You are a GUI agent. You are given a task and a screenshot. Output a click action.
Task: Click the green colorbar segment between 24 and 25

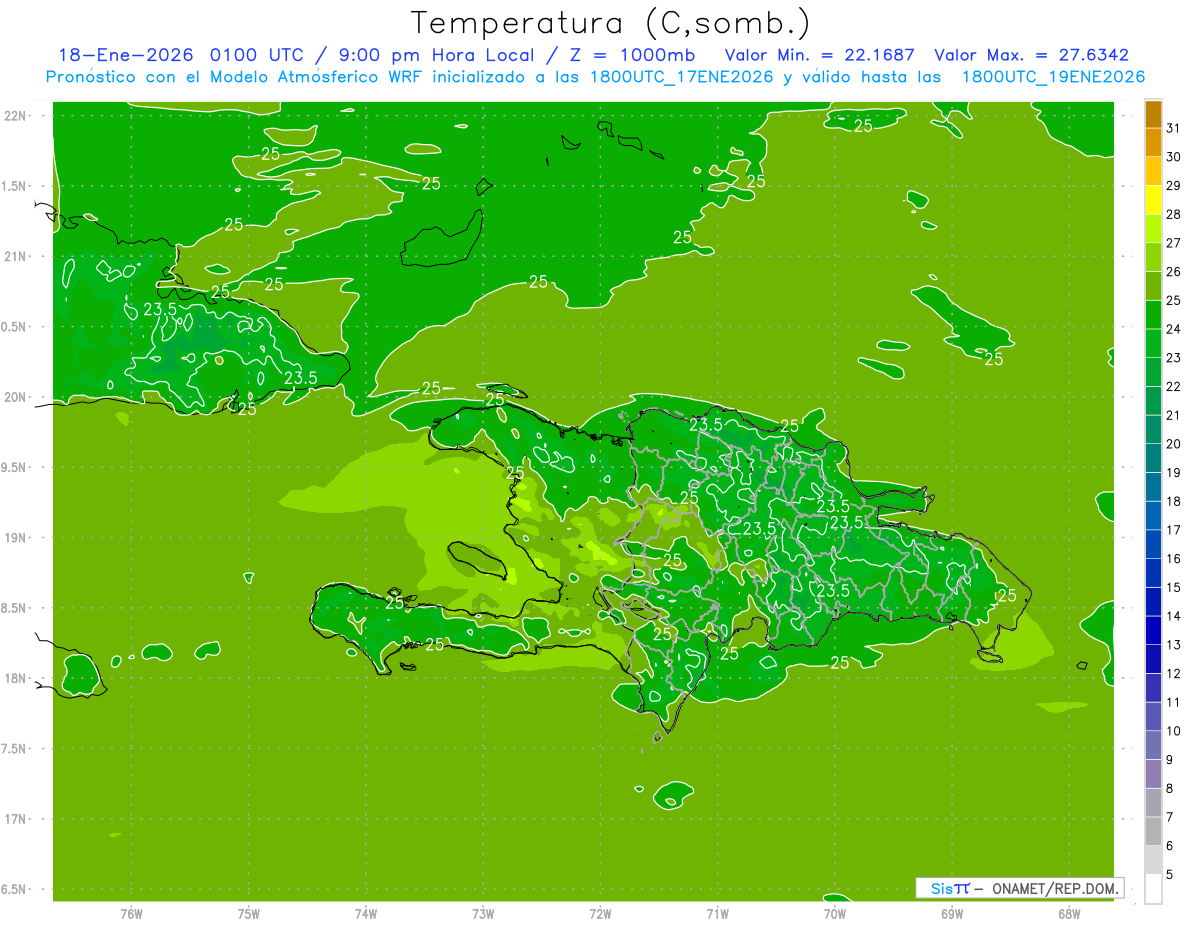pyautogui.click(x=1153, y=315)
